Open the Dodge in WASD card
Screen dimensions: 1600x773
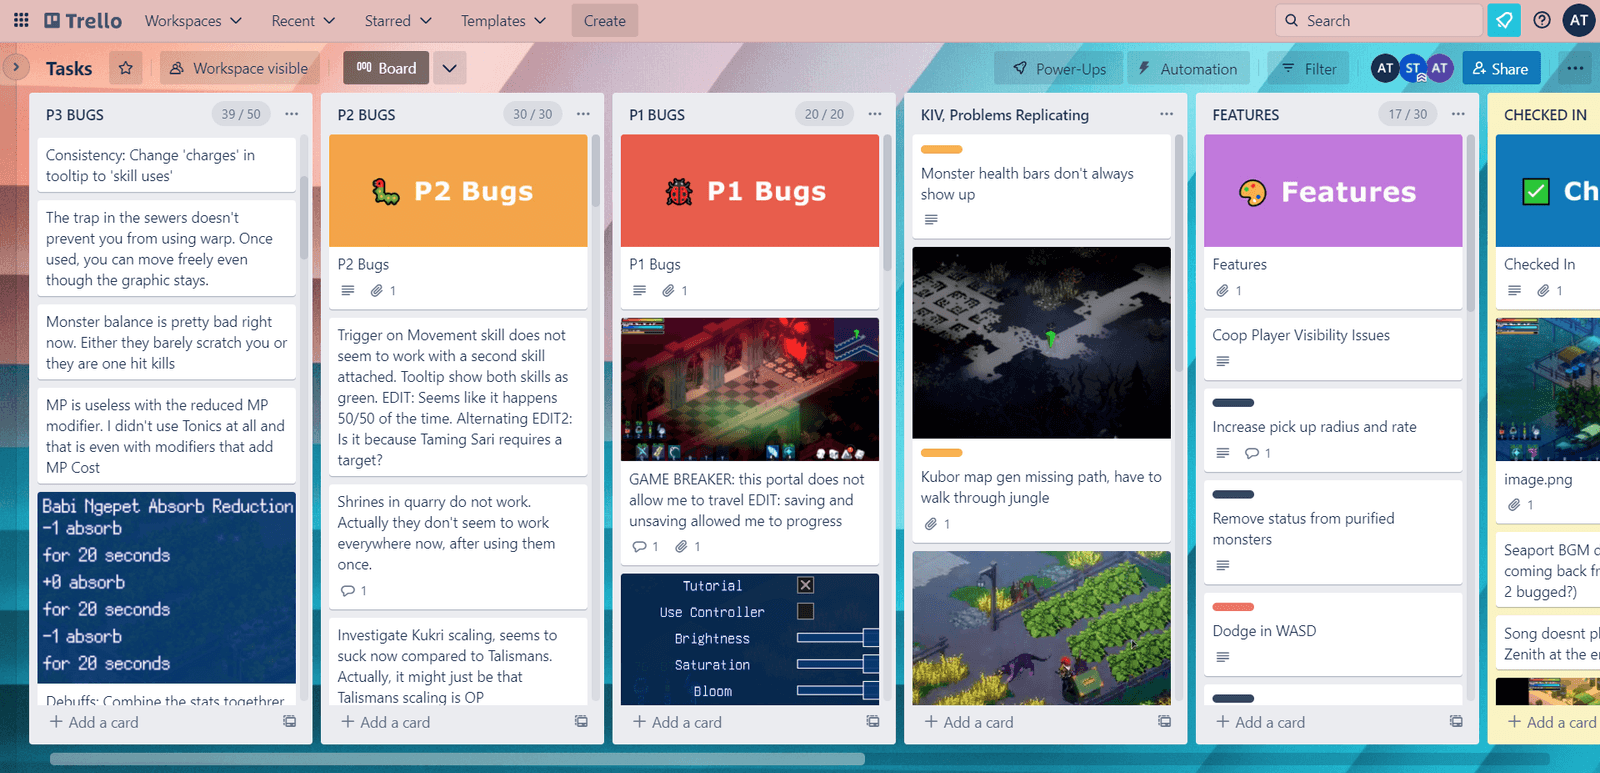pyautogui.click(x=1333, y=633)
